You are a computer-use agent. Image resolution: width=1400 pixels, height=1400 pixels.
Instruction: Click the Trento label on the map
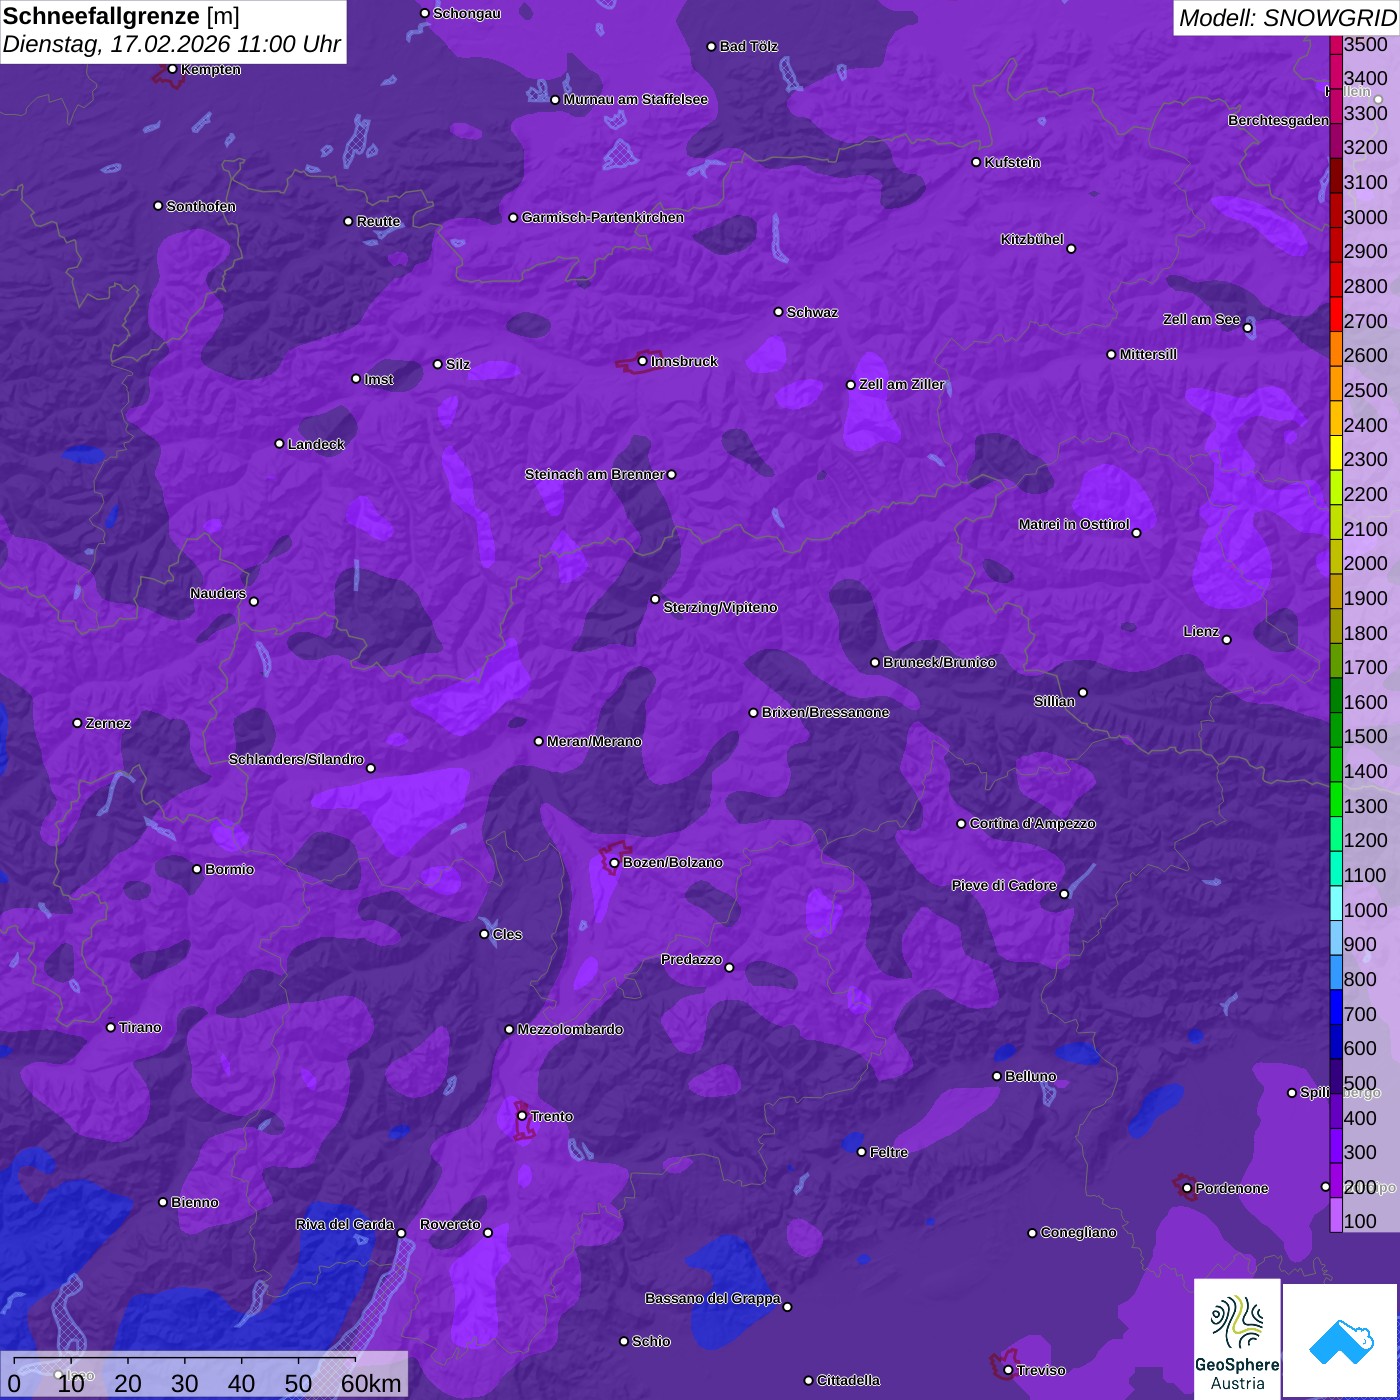point(551,1116)
